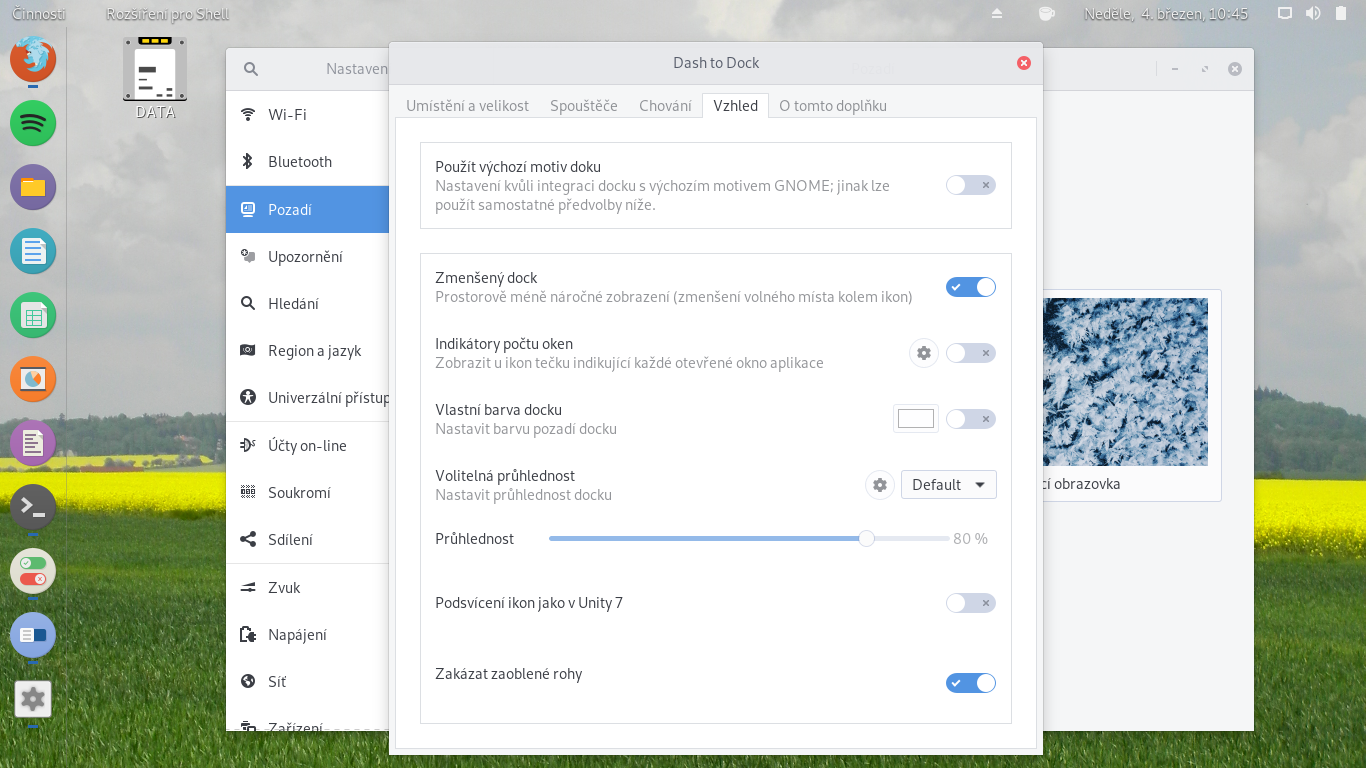The width and height of the screenshot is (1366, 768).
Task: Select Wi-Fi in Settings sidebar
Action: click(x=308, y=115)
